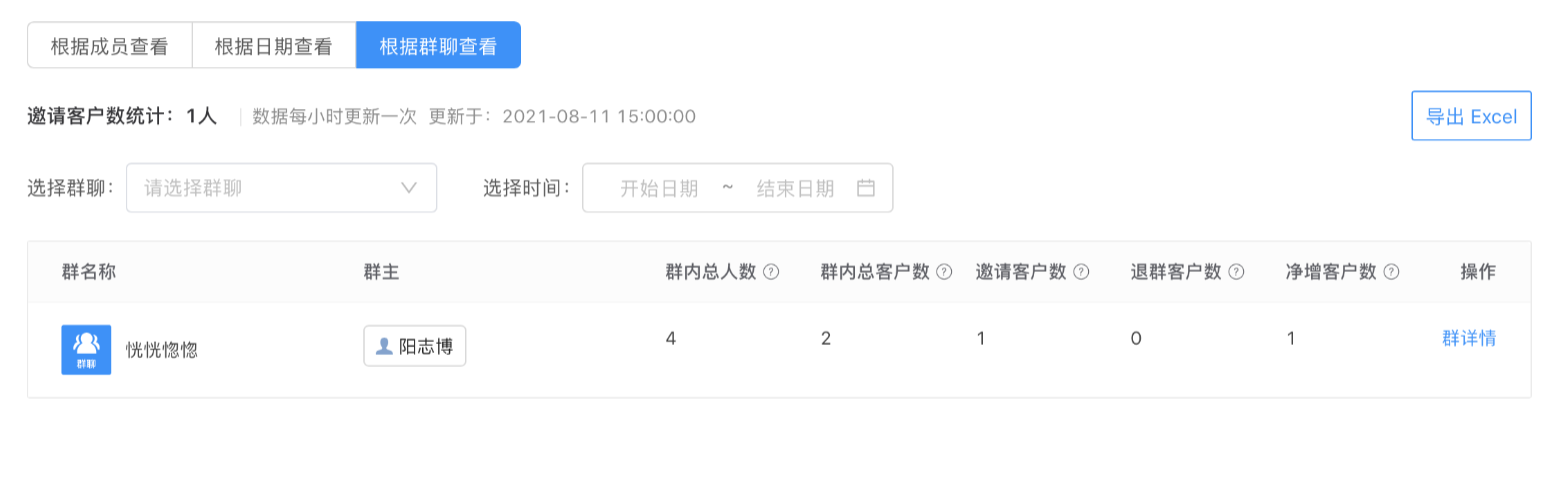Click person icon in 阳志博 tag
This screenshot has width=1556, height=477.
(383, 347)
